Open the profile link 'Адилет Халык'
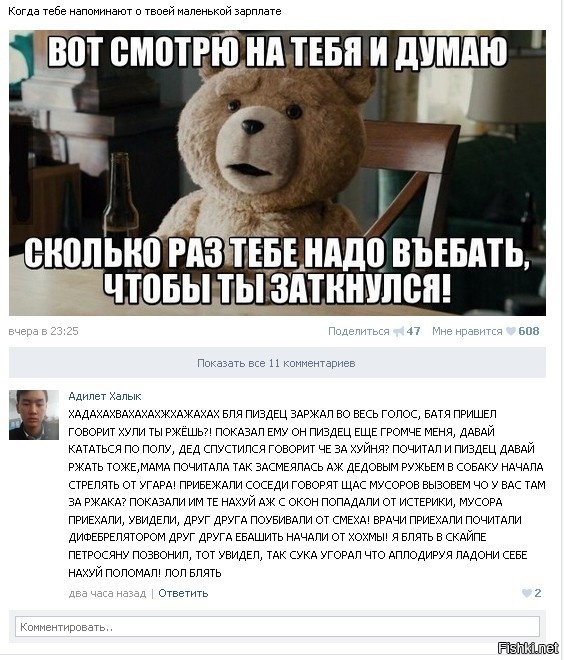Screen dimensions: 564x660 click(x=105, y=396)
